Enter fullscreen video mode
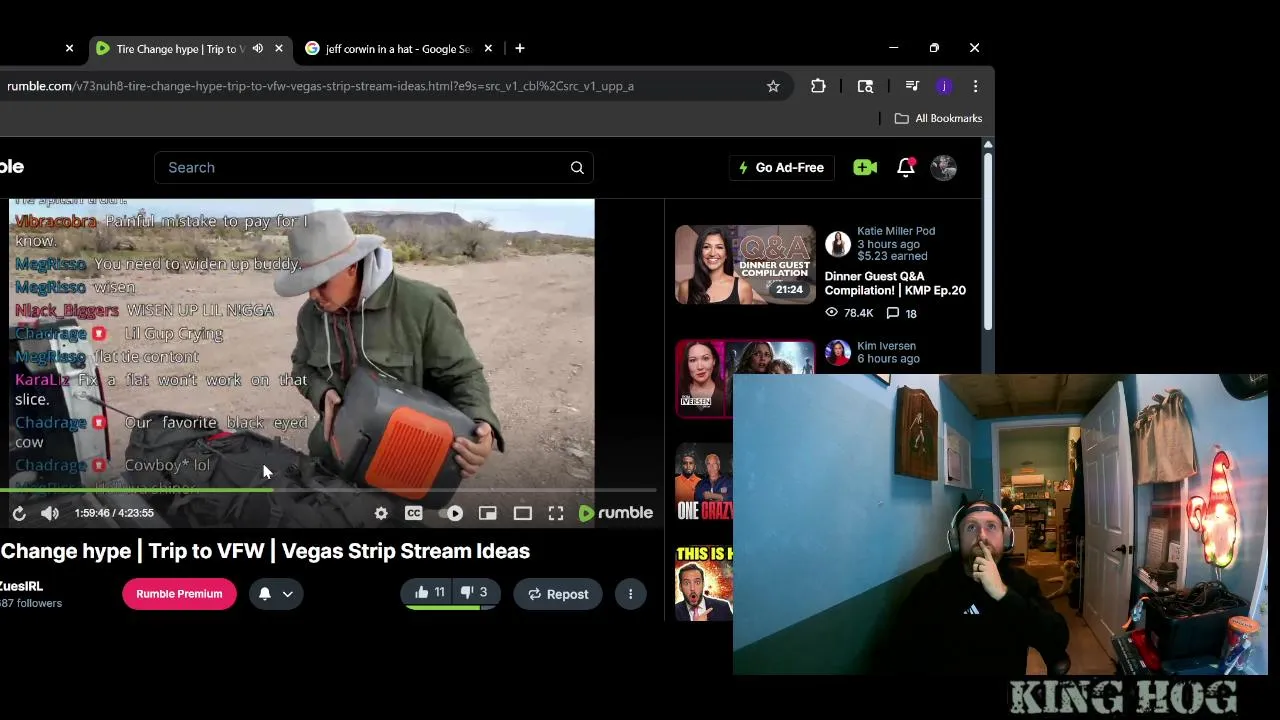Screen dimensions: 1280x720 click(556, 513)
